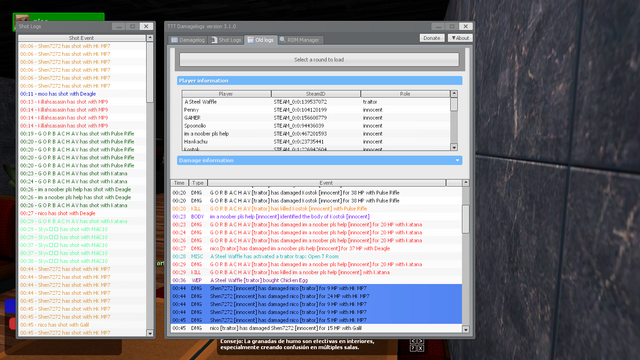This screenshot has width=640, height=360.
Task: Close the TTT Damagelogs window
Action: [466, 27]
